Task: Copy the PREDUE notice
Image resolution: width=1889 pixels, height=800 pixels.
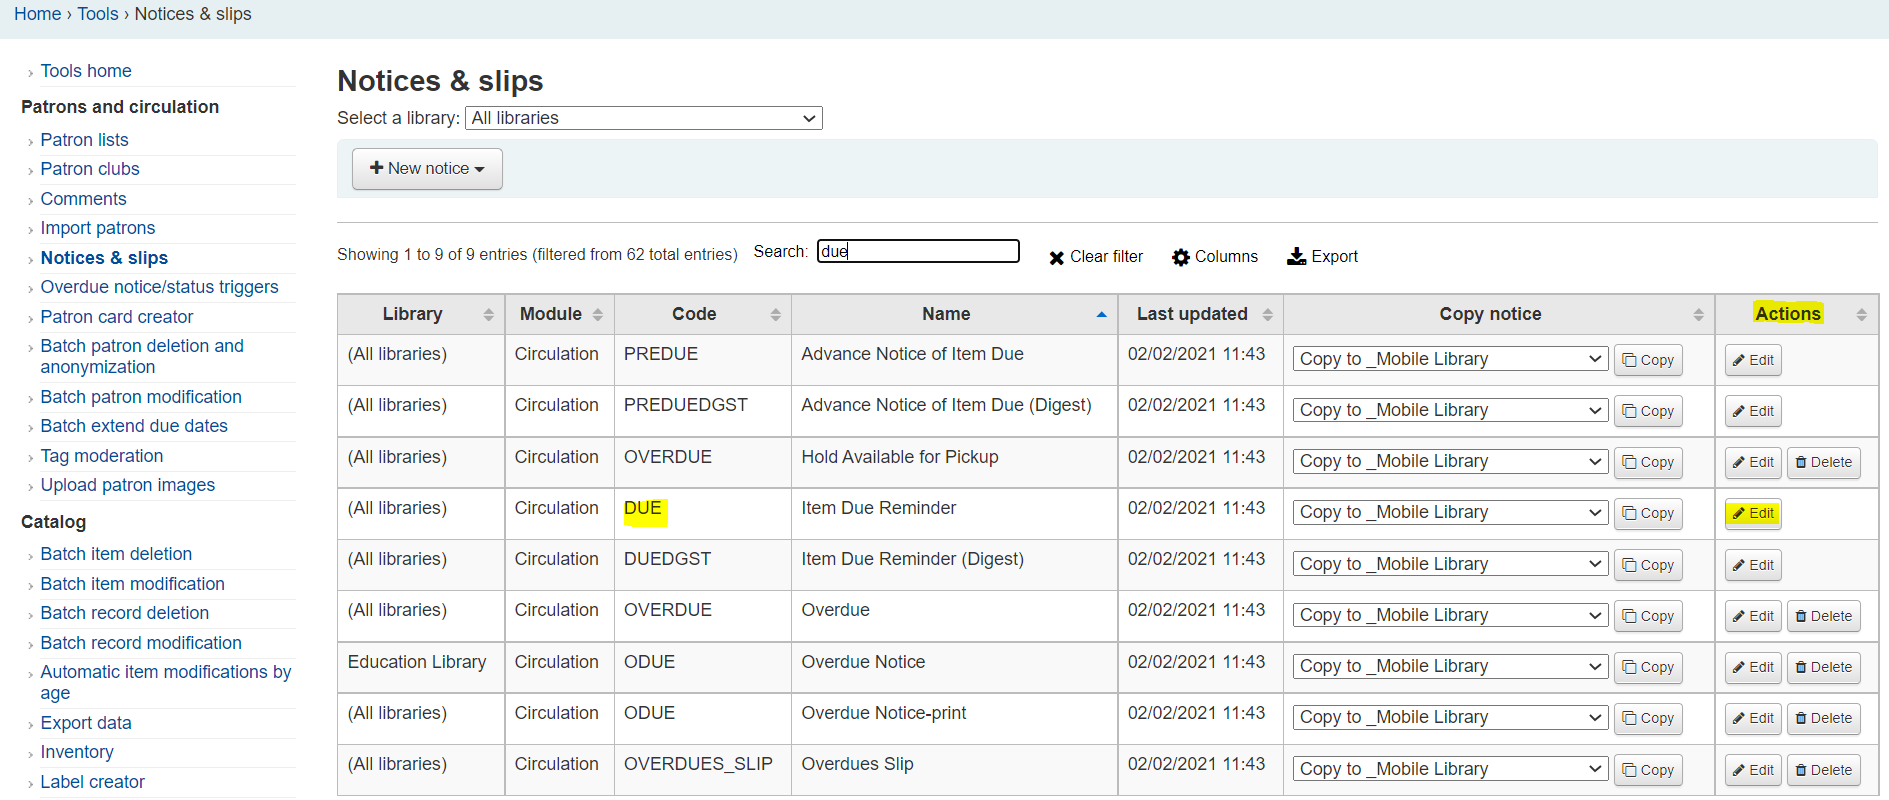Action: [1648, 360]
